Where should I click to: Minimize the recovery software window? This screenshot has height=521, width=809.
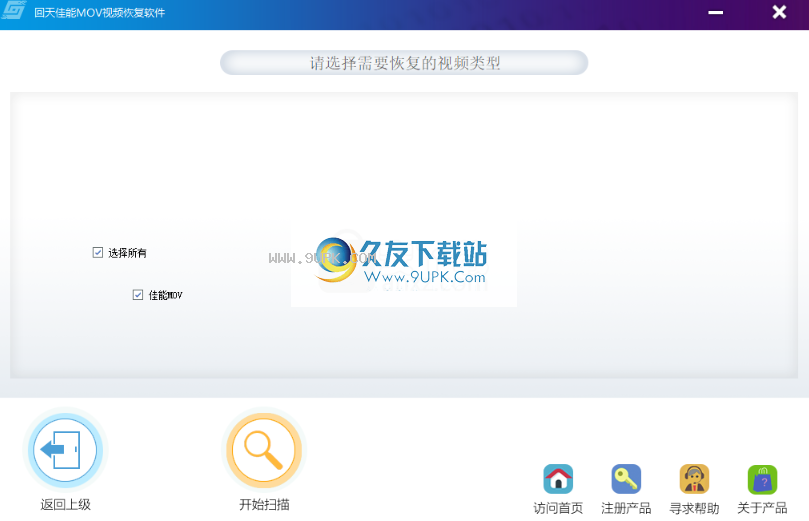715,12
